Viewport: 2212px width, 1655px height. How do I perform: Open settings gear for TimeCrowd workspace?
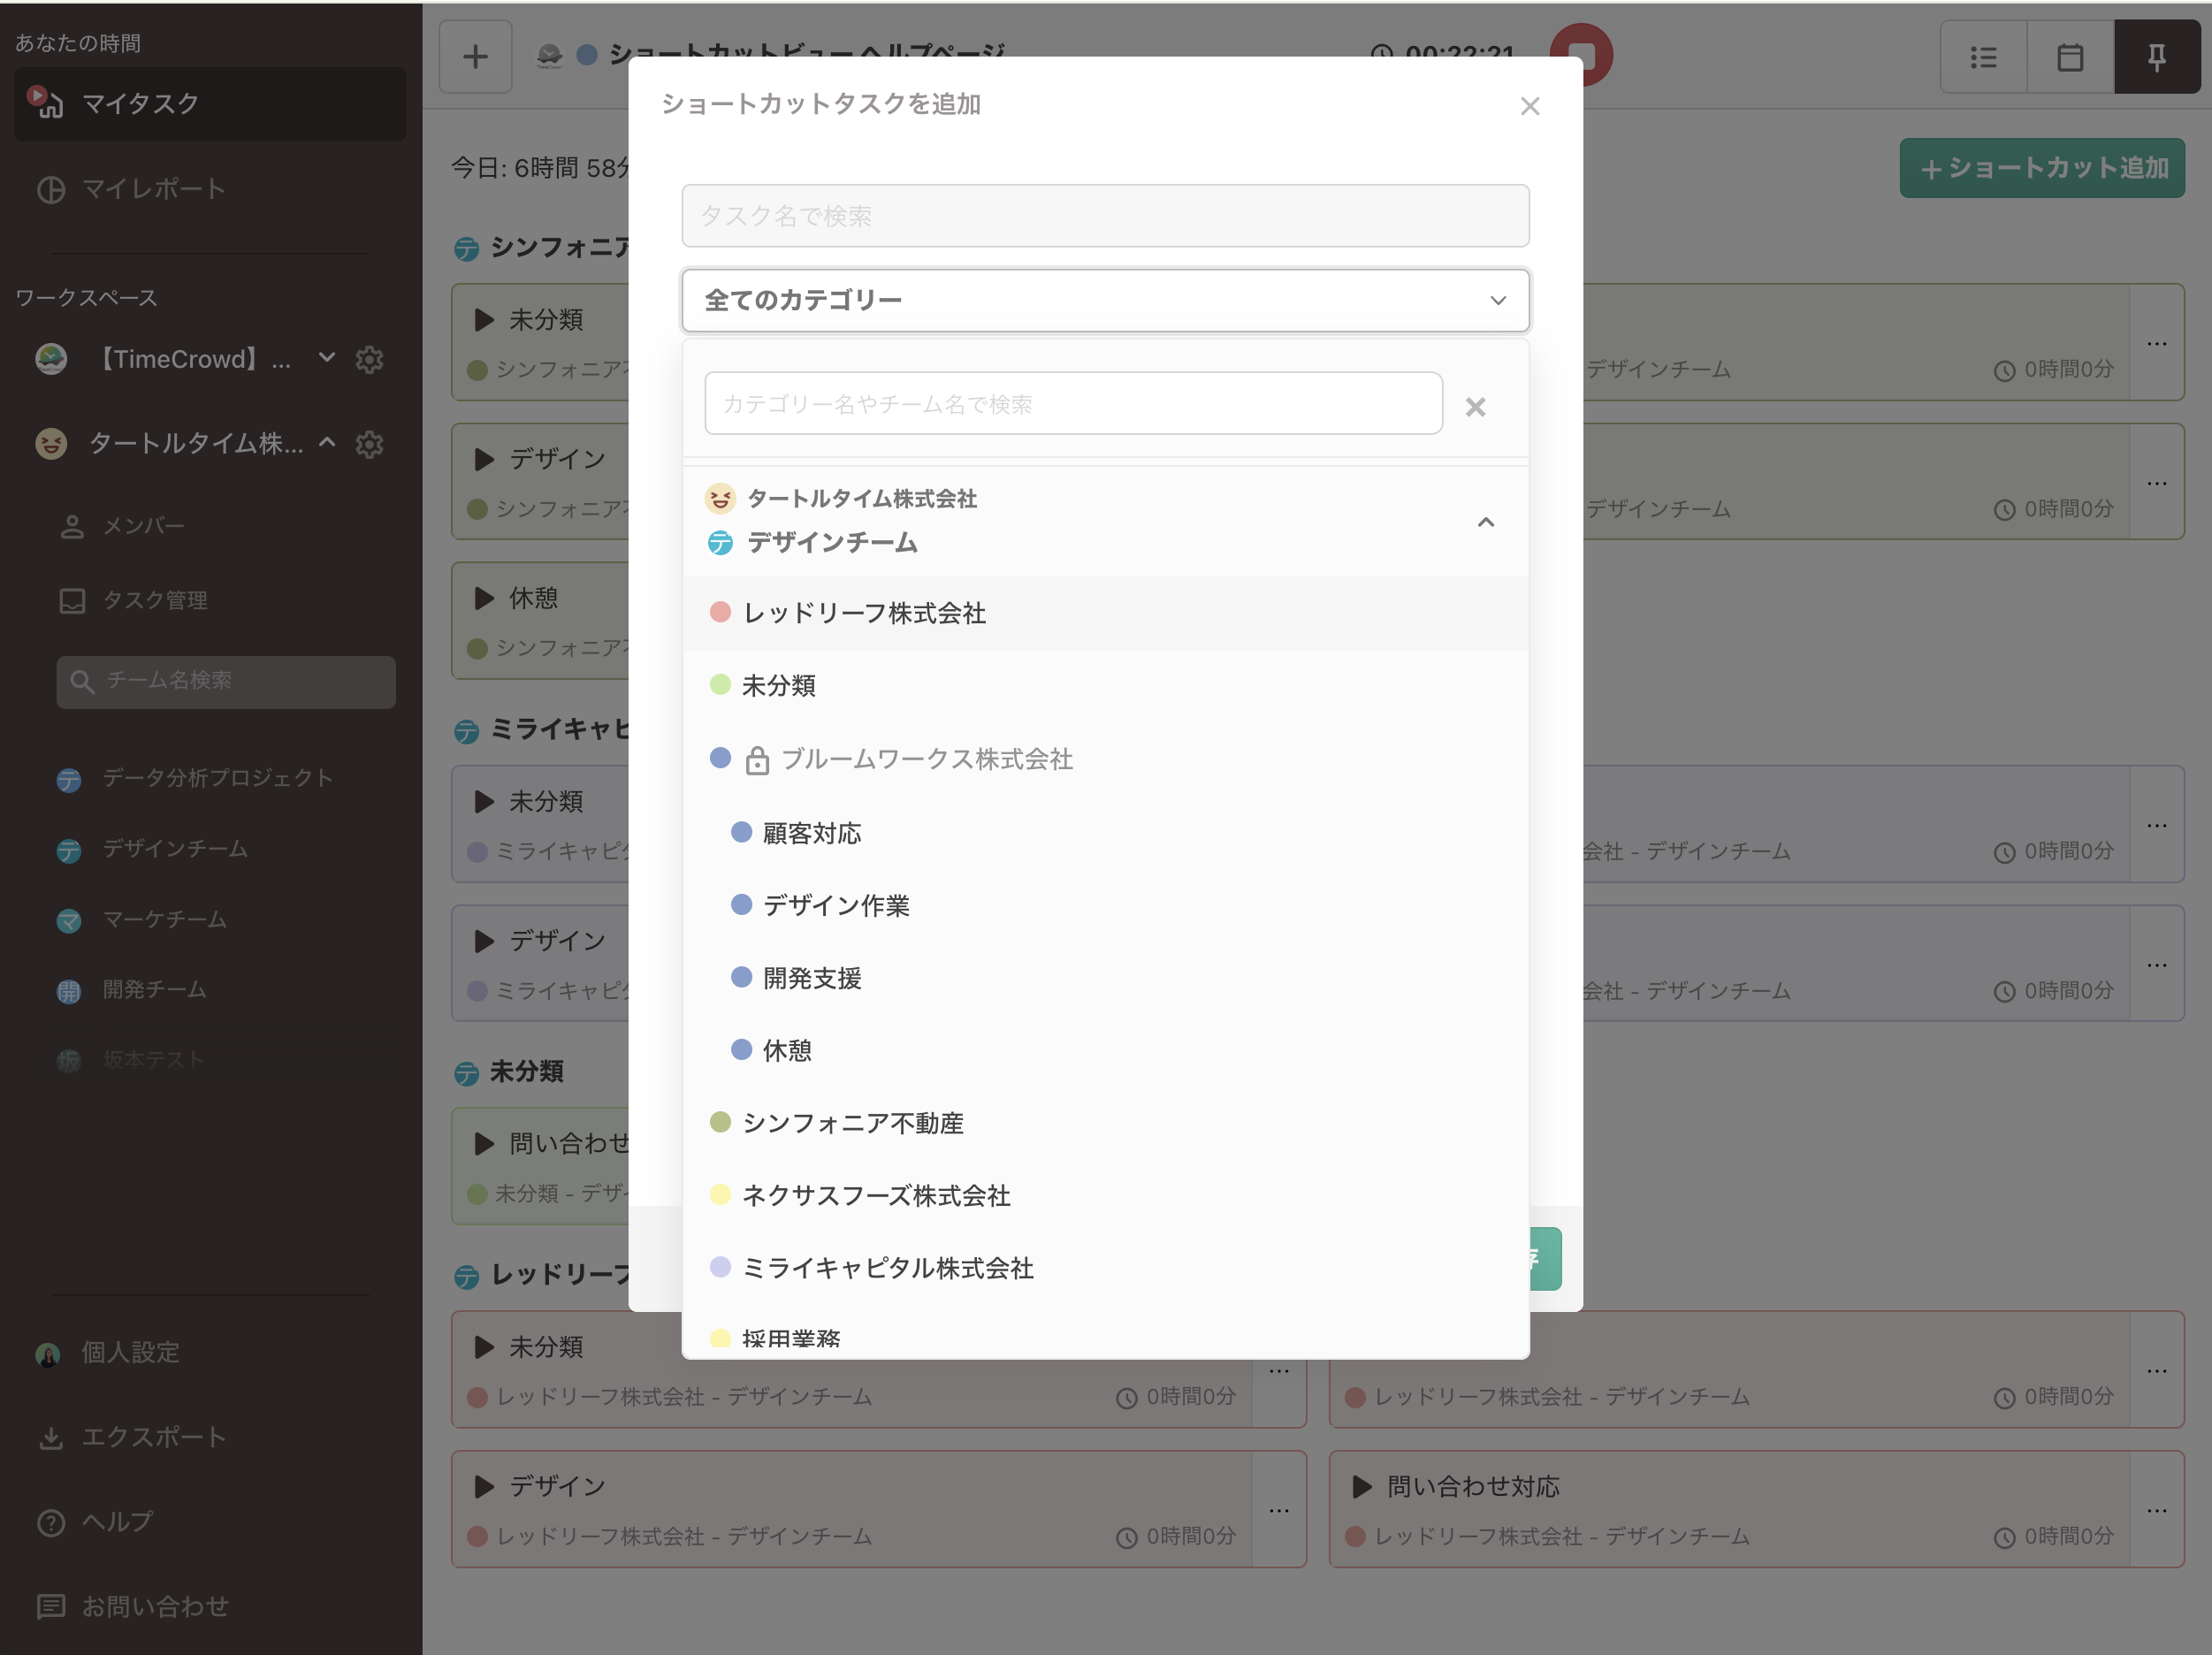coord(370,359)
